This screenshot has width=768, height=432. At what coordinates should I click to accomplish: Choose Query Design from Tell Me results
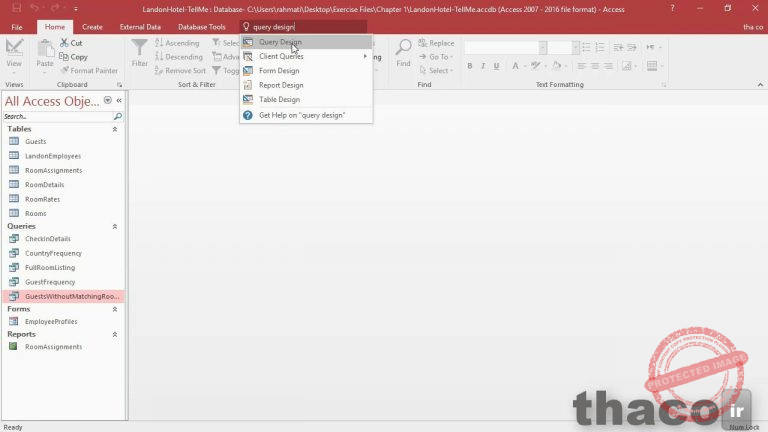pos(306,42)
